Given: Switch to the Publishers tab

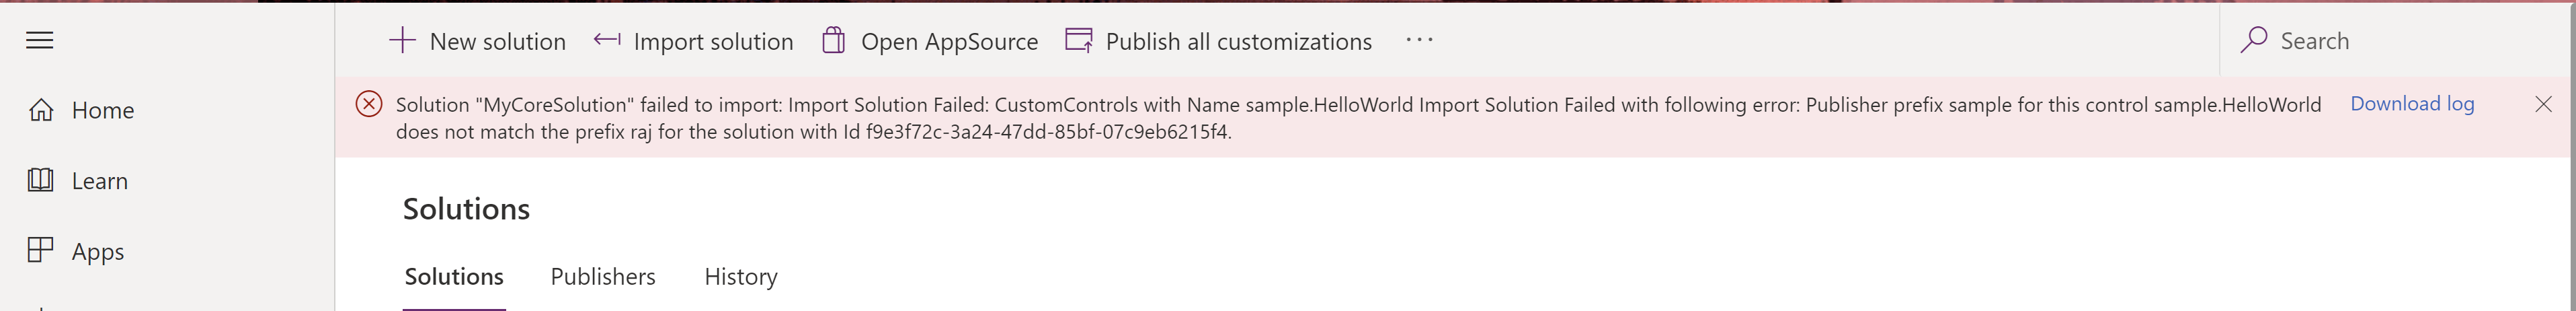Looking at the screenshot, I should tap(603, 277).
